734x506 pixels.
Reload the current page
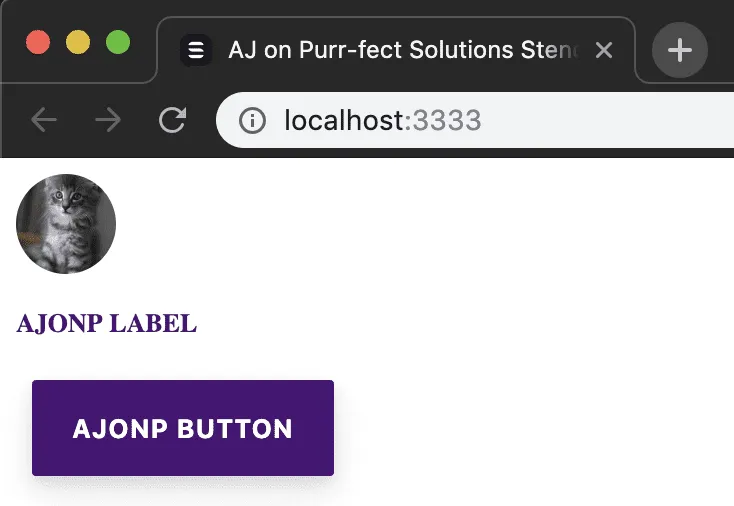[173, 121]
